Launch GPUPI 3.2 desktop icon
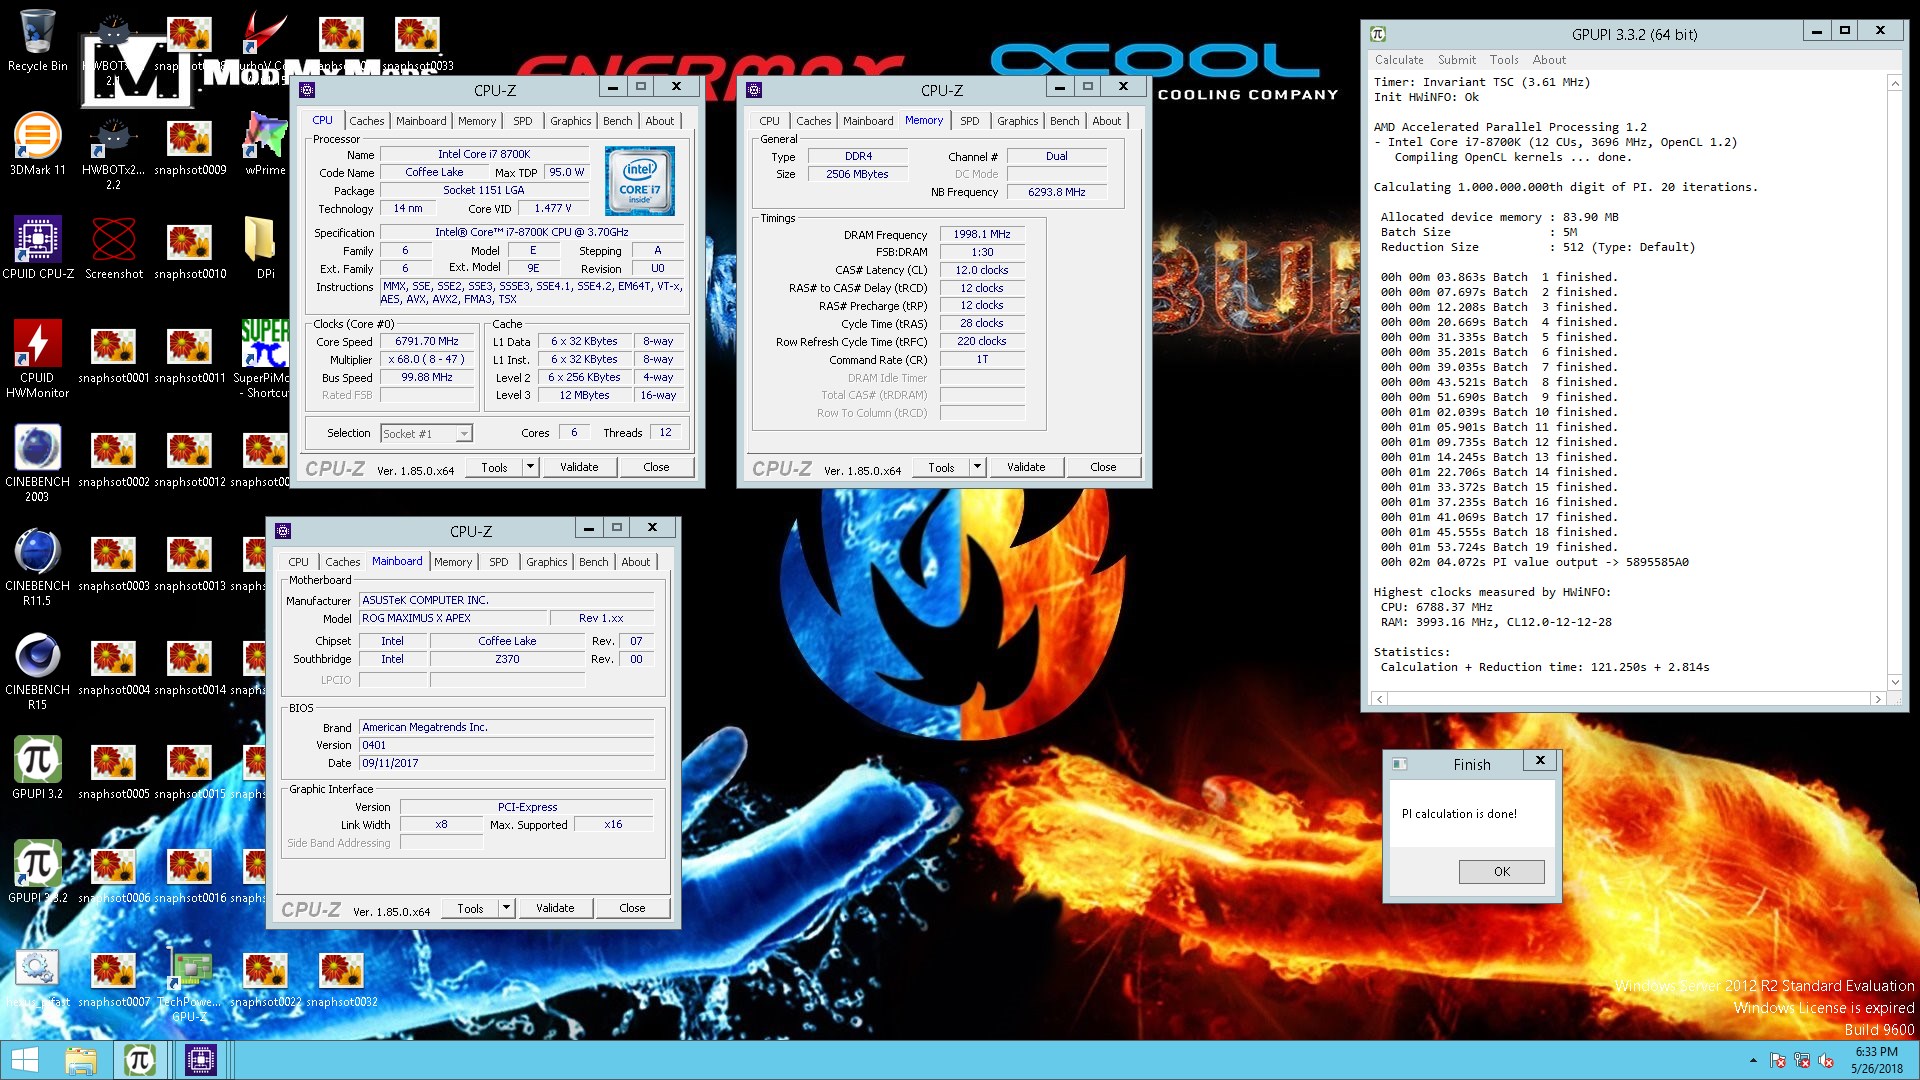Screen dimensions: 1920x1080 point(37,768)
